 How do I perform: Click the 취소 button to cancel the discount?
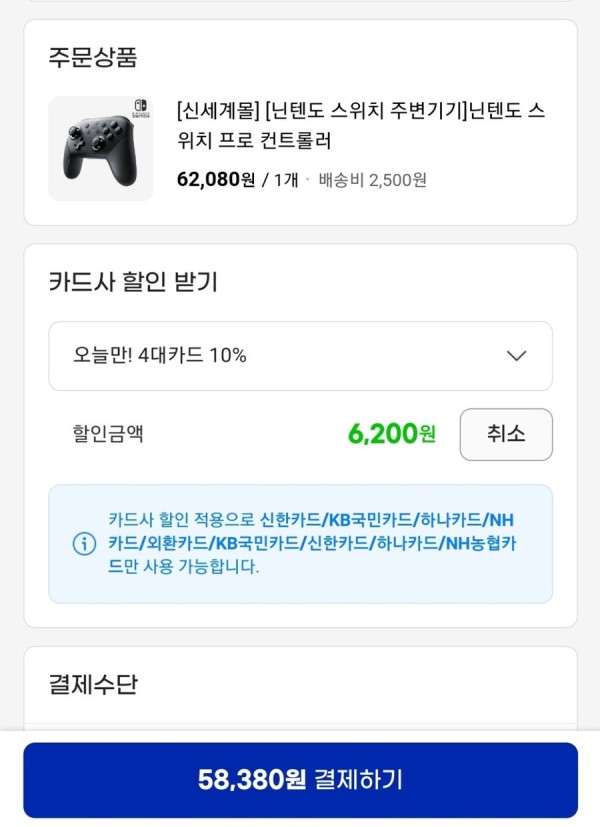pyautogui.click(x=506, y=435)
